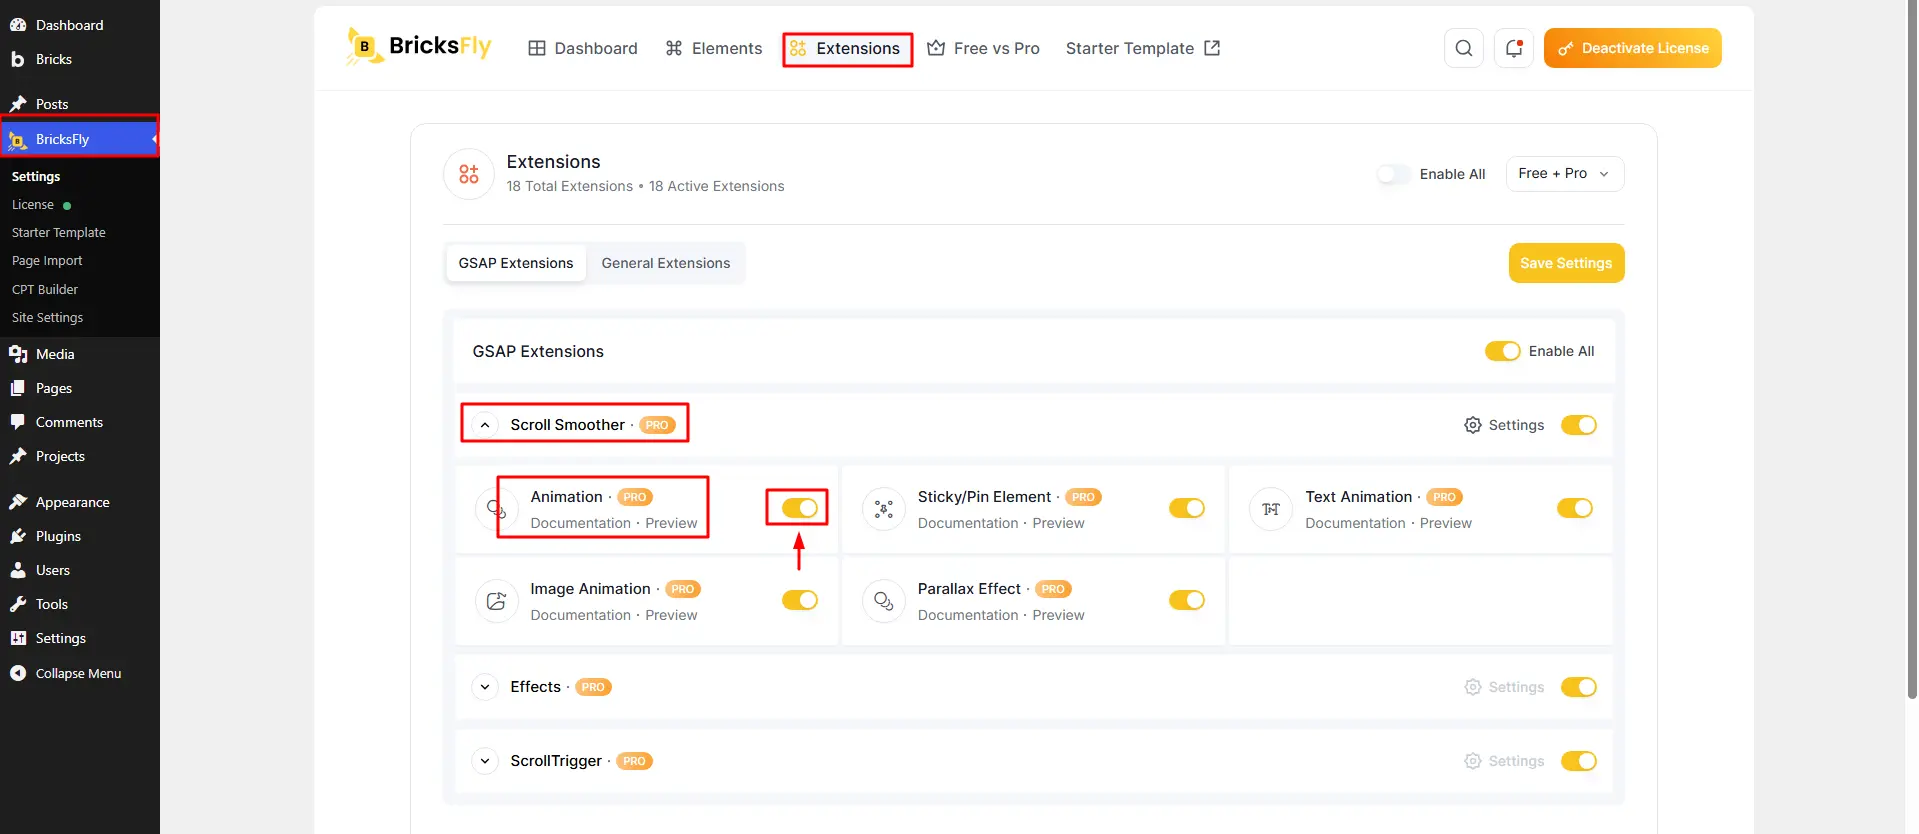Open Free vs Pro nav item
Image resolution: width=1919 pixels, height=834 pixels.
click(x=983, y=48)
